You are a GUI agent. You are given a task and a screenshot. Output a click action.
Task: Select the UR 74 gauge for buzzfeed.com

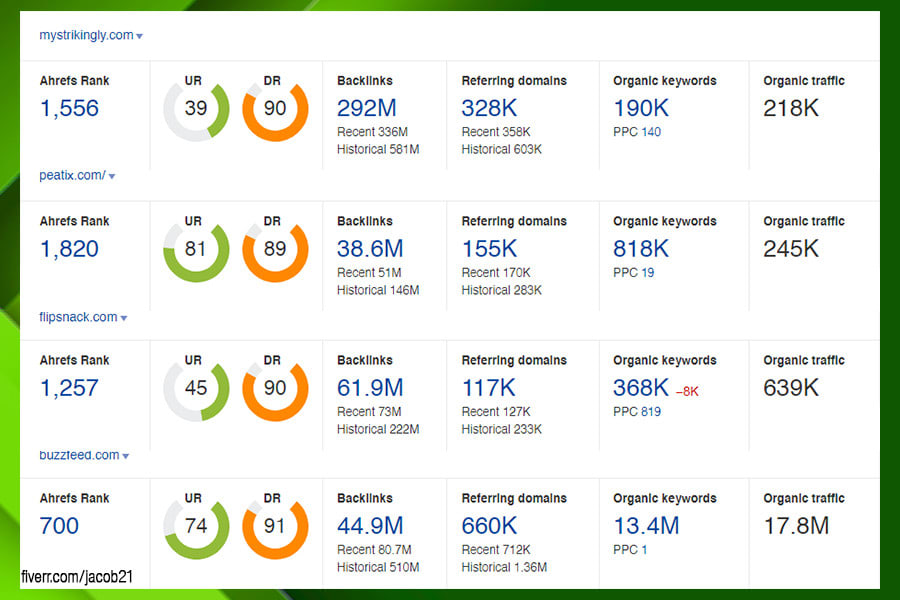[194, 525]
